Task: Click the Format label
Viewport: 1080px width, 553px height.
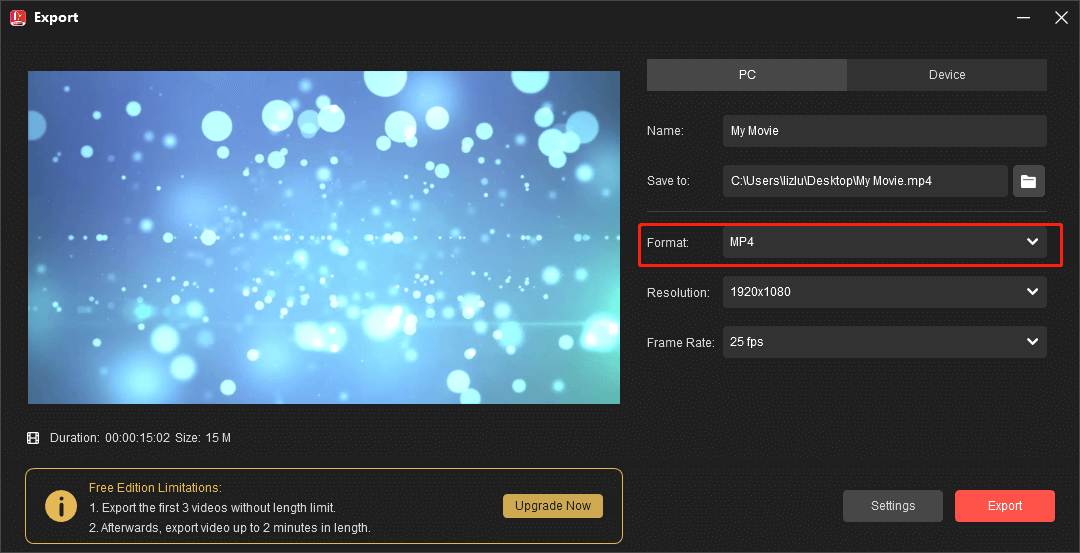Action: tap(667, 242)
